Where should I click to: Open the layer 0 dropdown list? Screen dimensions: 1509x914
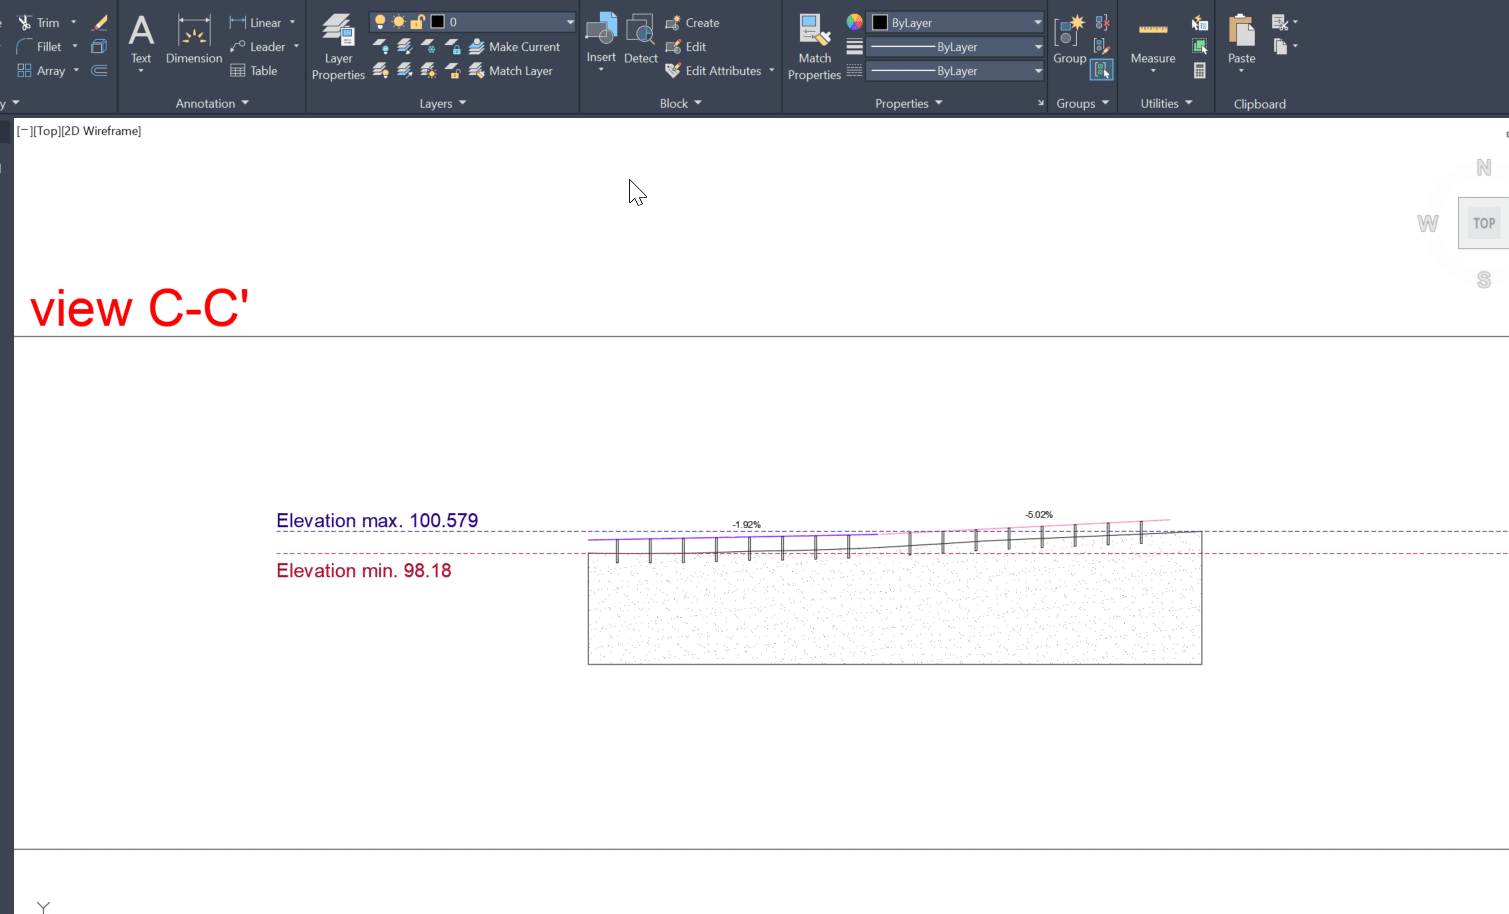[570, 21]
